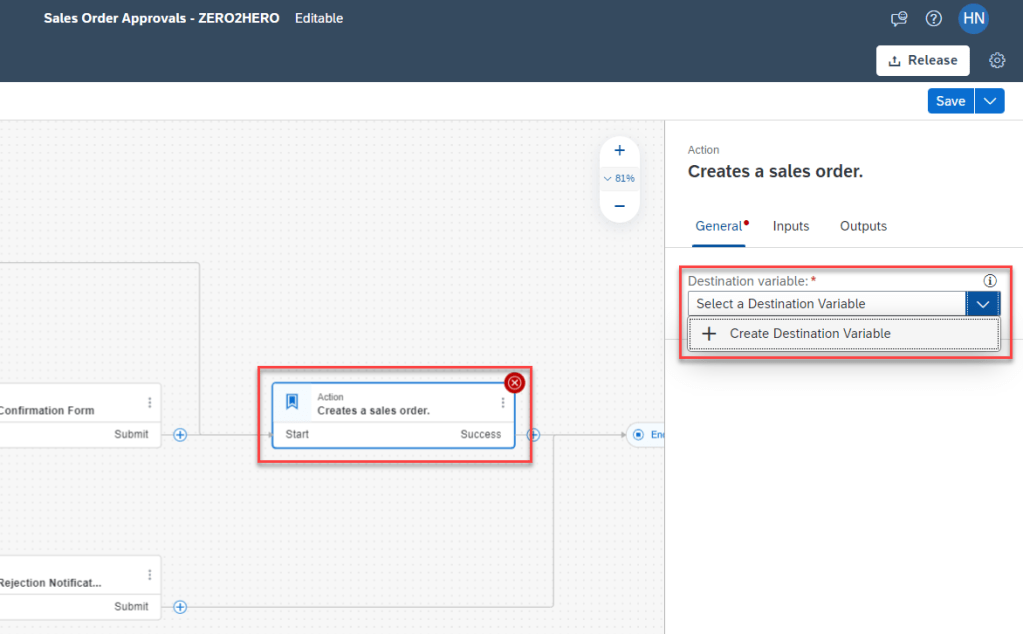Image resolution: width=1023 pixels, height=634 pixels.
Task: Open three-dot menu on Confirmation Form node
Action: pyautogui.click(x=150, y=403)
